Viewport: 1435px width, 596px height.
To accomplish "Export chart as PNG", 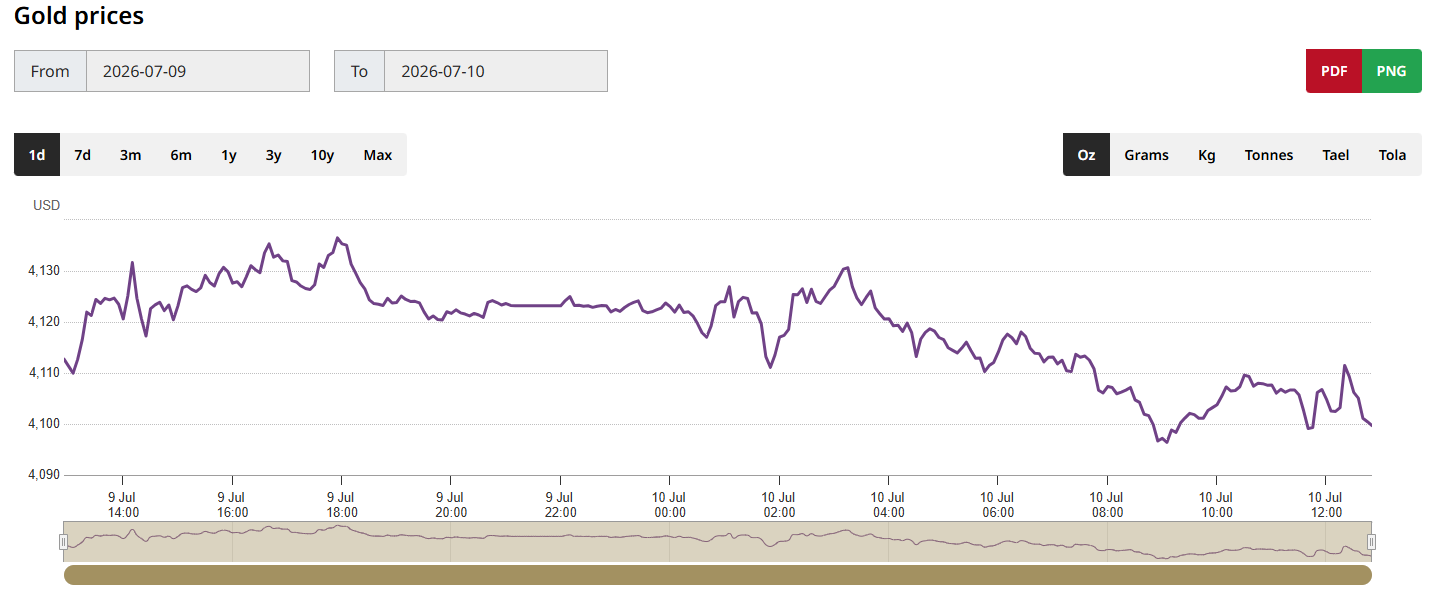I will point(1392,71).
